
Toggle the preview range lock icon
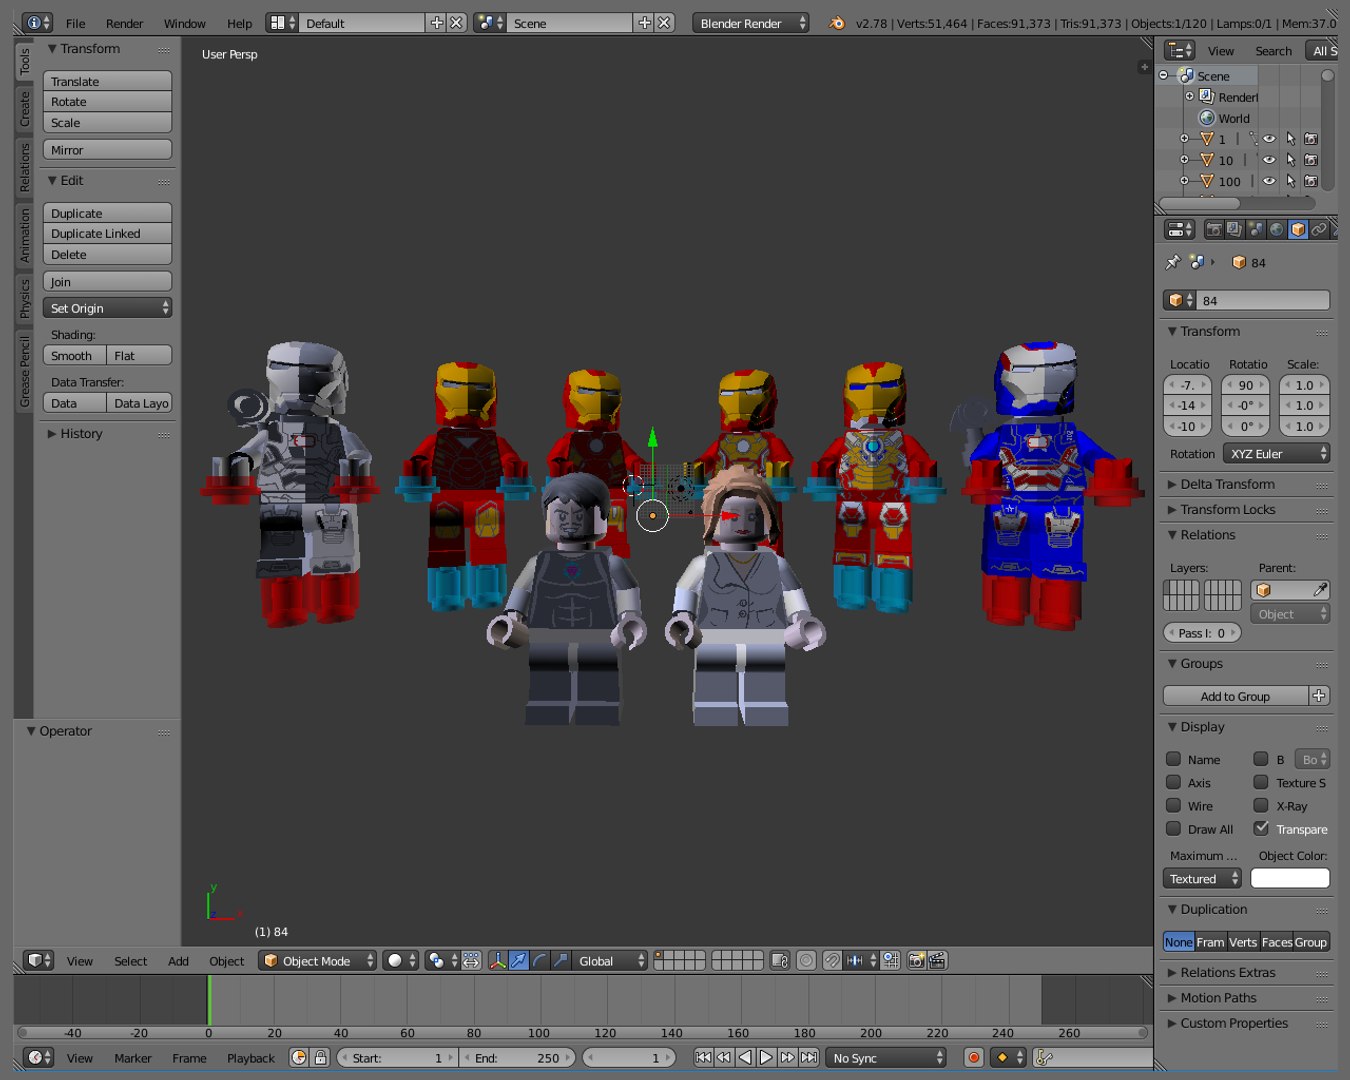(320, 1057)
